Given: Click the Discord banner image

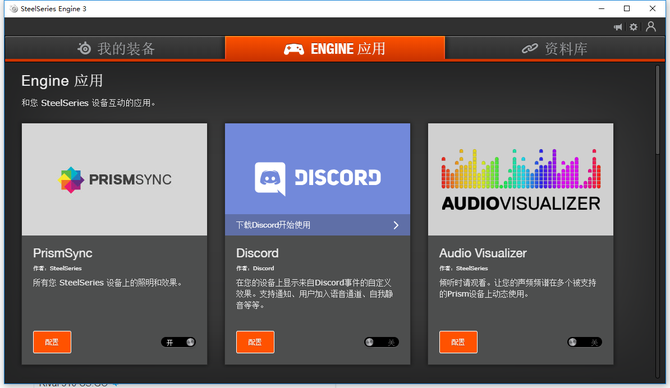Looking at the screenshot, I should [x=317, y=169].
